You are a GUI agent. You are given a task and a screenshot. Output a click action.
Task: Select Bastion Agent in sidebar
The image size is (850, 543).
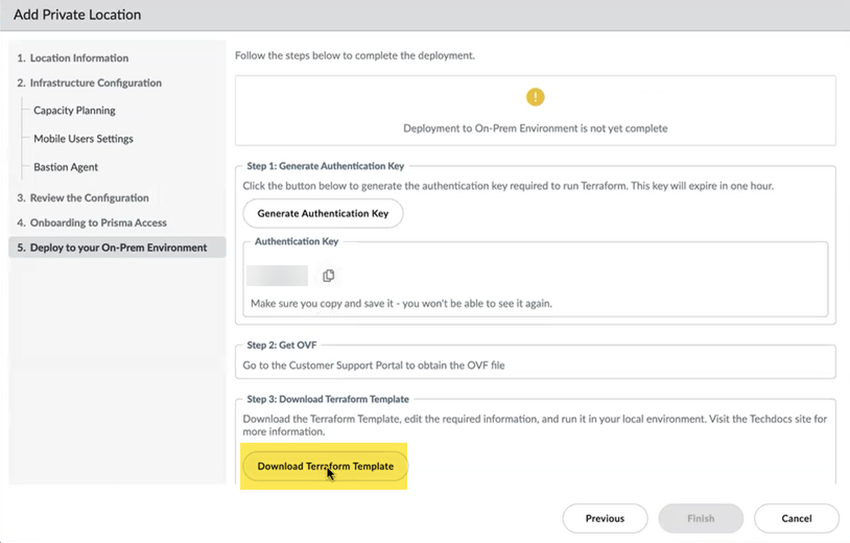point(66,167)
